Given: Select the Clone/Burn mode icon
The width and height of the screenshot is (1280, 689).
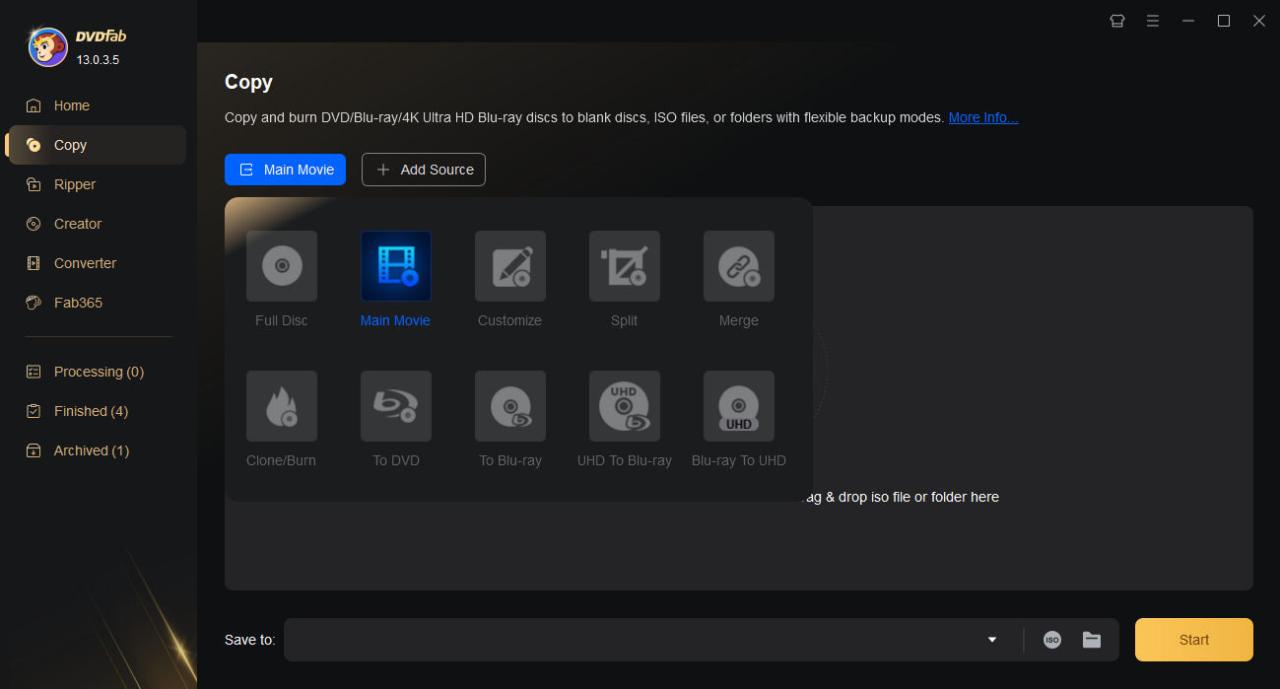Looking at the screenshot, I should coord(281,406).
